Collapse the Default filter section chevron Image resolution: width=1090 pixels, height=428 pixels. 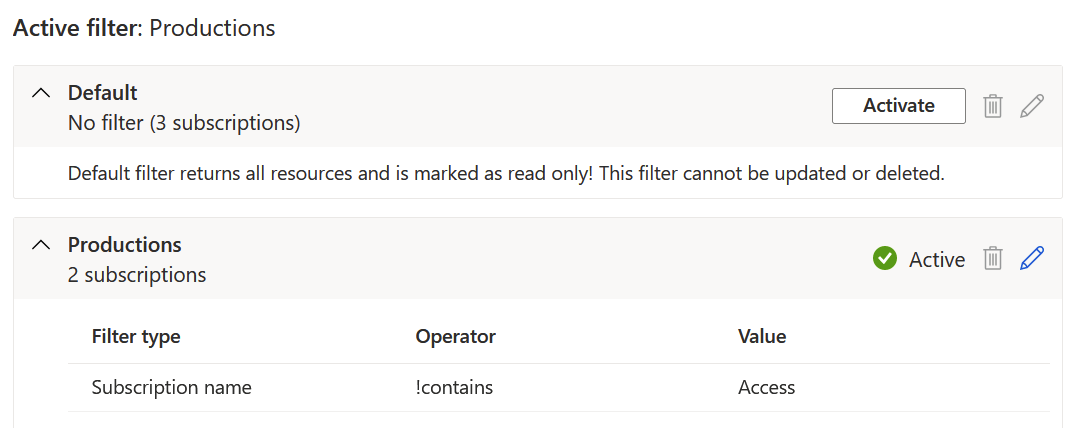(x=42, y=92)
